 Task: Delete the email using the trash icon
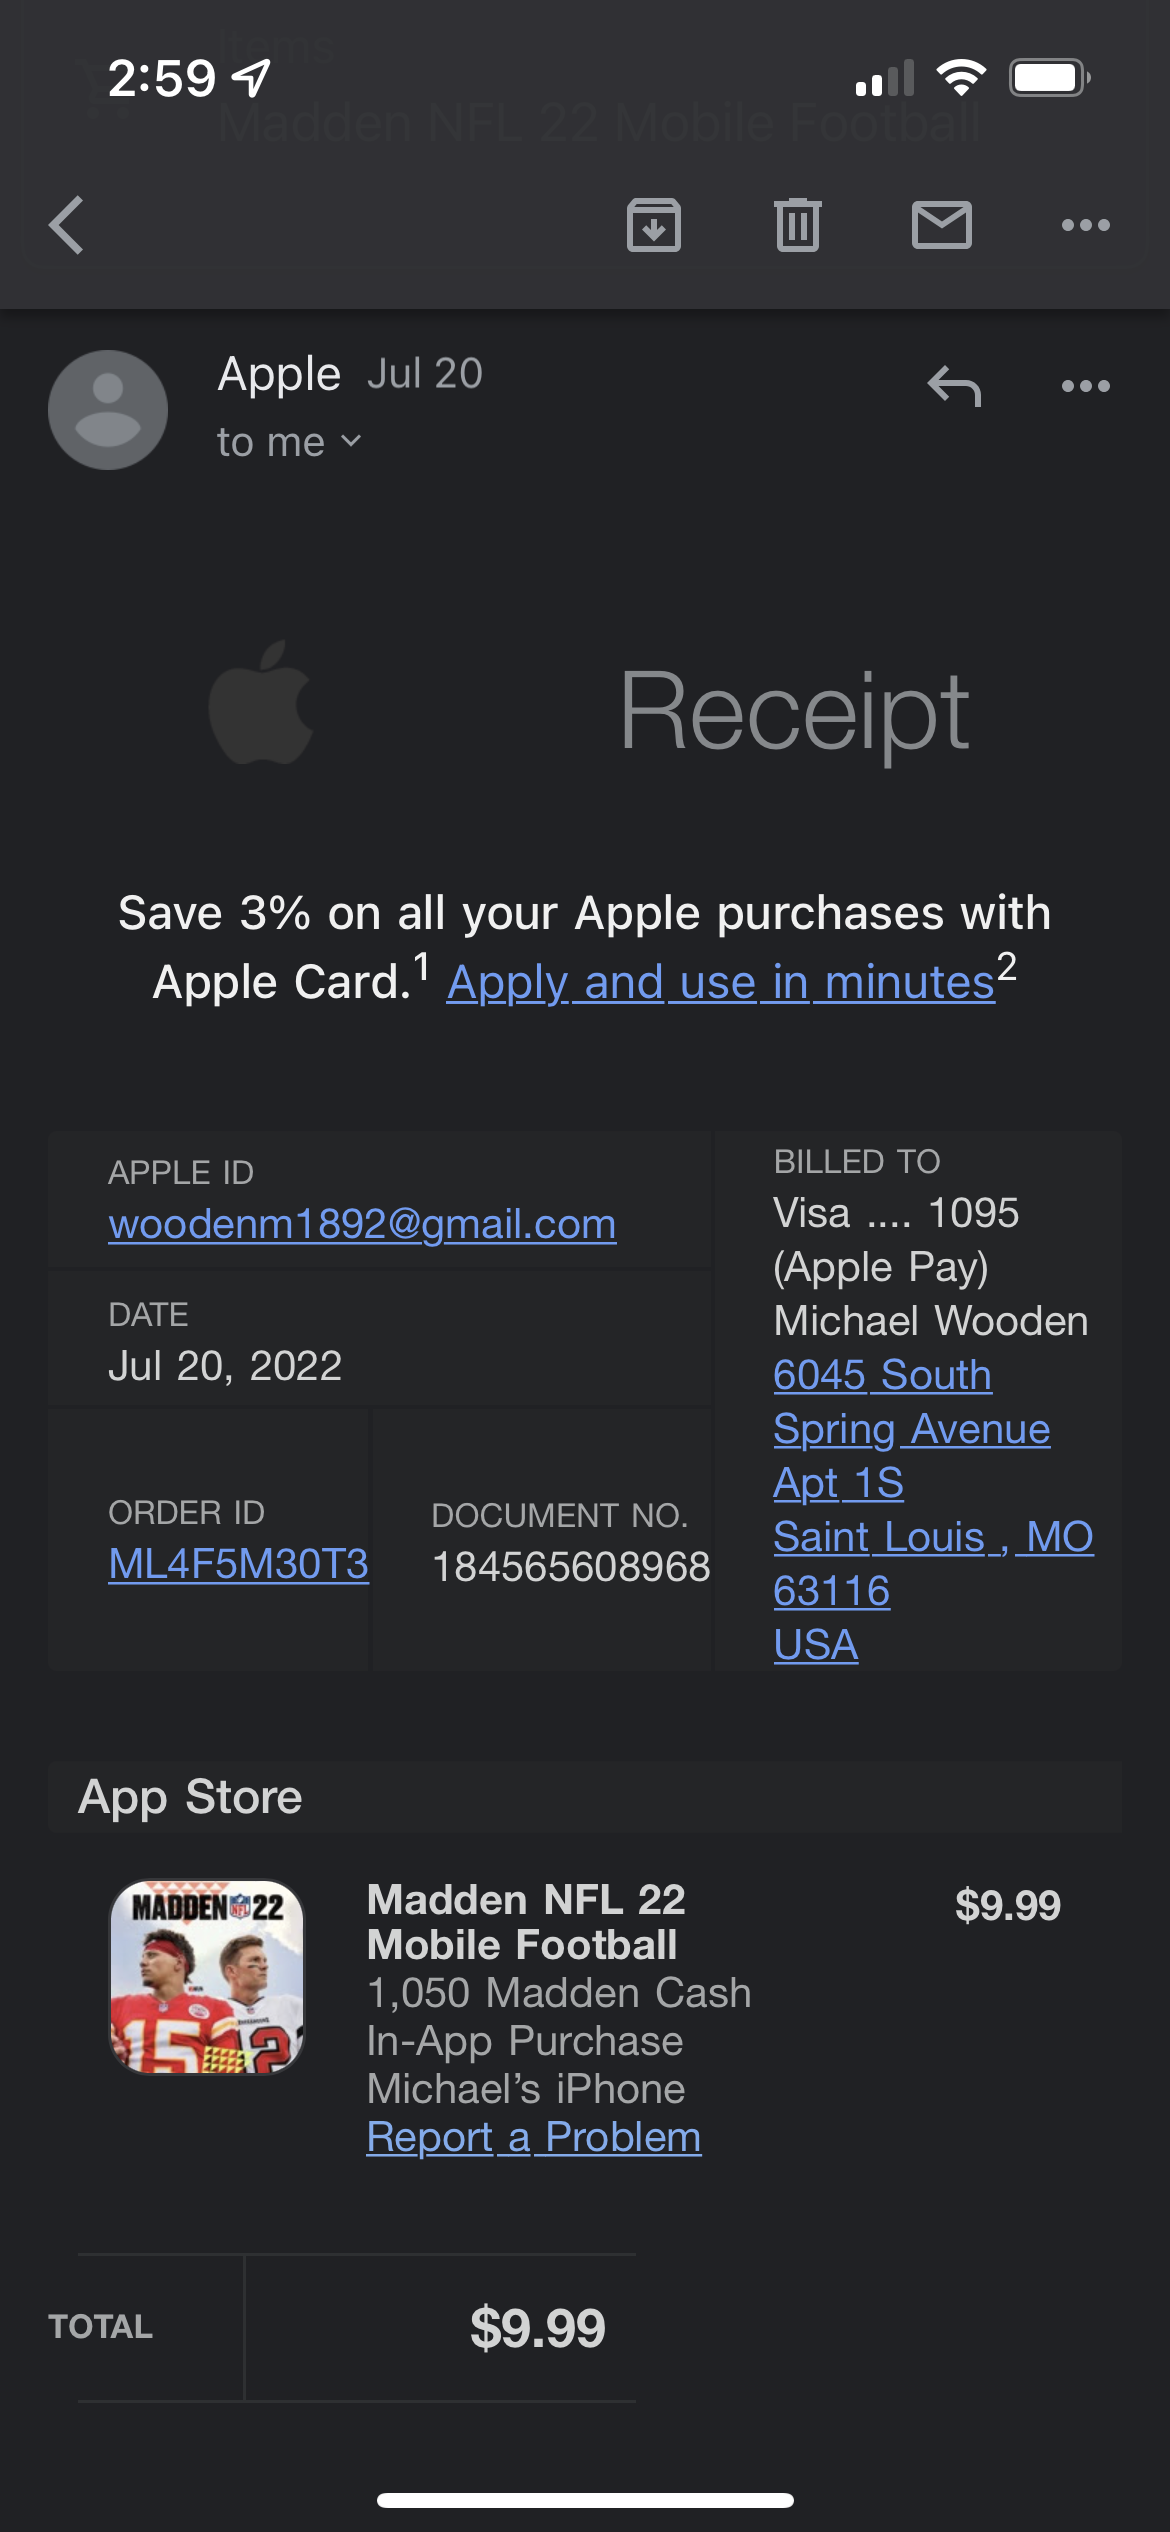(797, 225)
